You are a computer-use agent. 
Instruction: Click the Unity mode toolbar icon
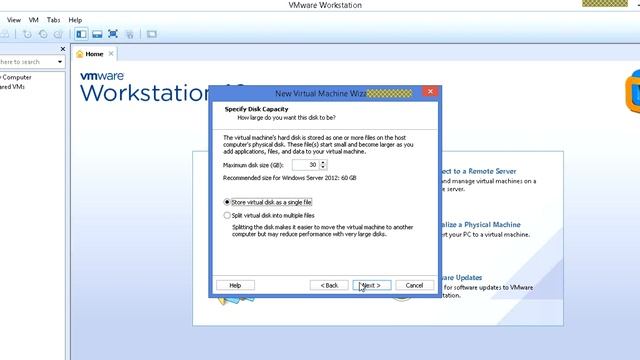(130, 34)
